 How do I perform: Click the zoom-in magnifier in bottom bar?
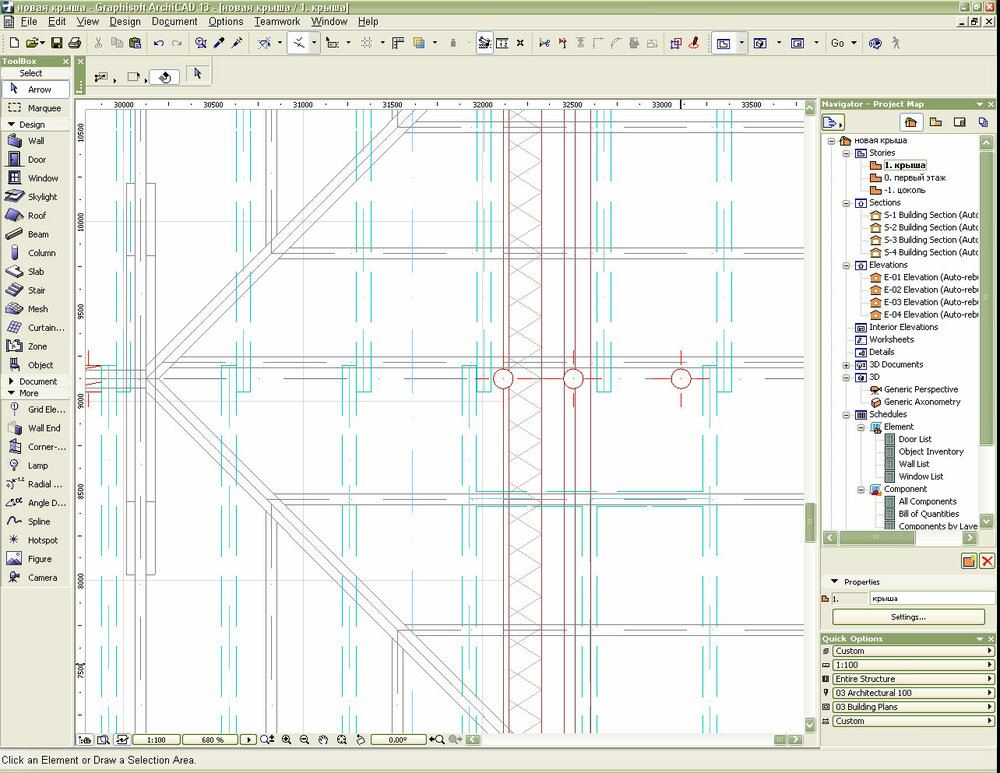(x=286, y=740)
